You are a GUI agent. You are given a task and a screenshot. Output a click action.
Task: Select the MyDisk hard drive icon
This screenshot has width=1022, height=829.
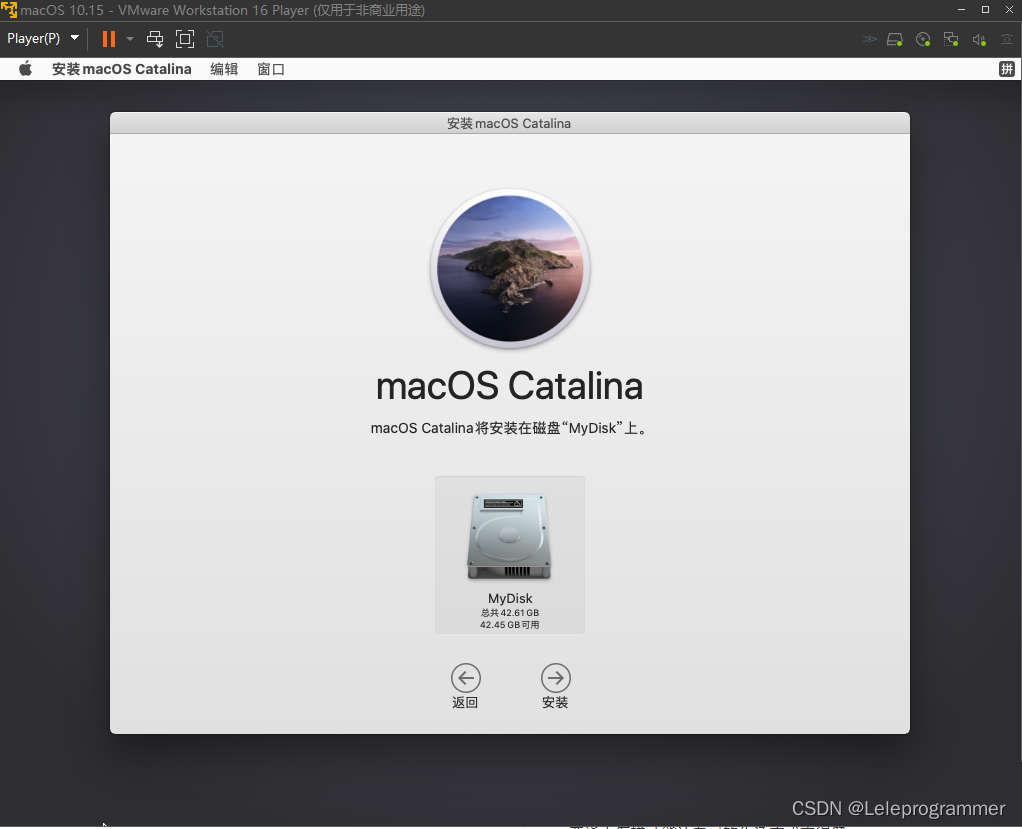coord(509,537)
